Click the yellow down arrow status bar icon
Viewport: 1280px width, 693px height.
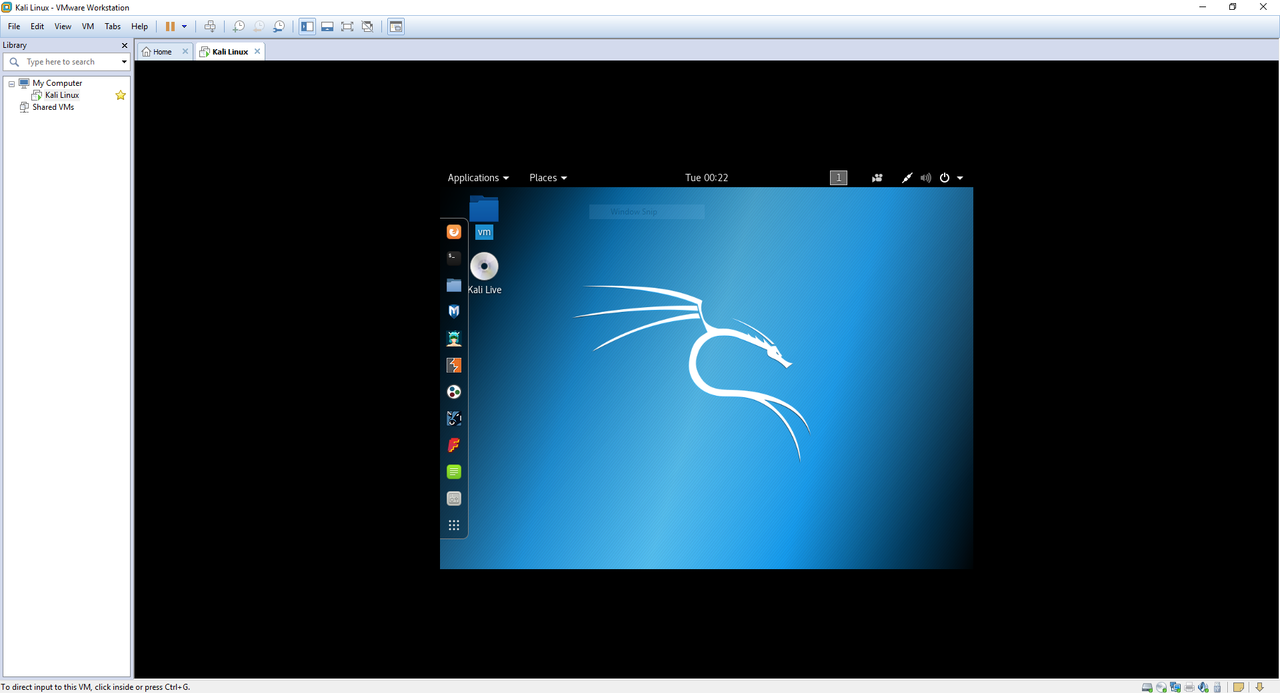[x=1260, y=687]
